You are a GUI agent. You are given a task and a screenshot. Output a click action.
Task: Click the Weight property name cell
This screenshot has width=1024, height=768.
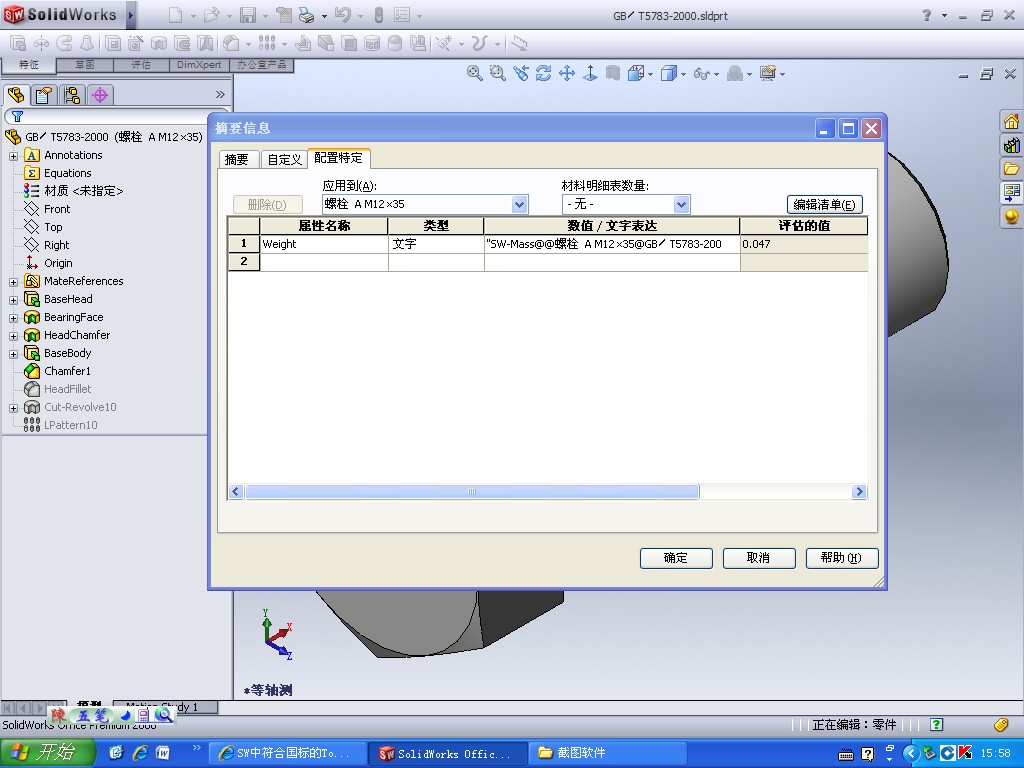[324, 244]
